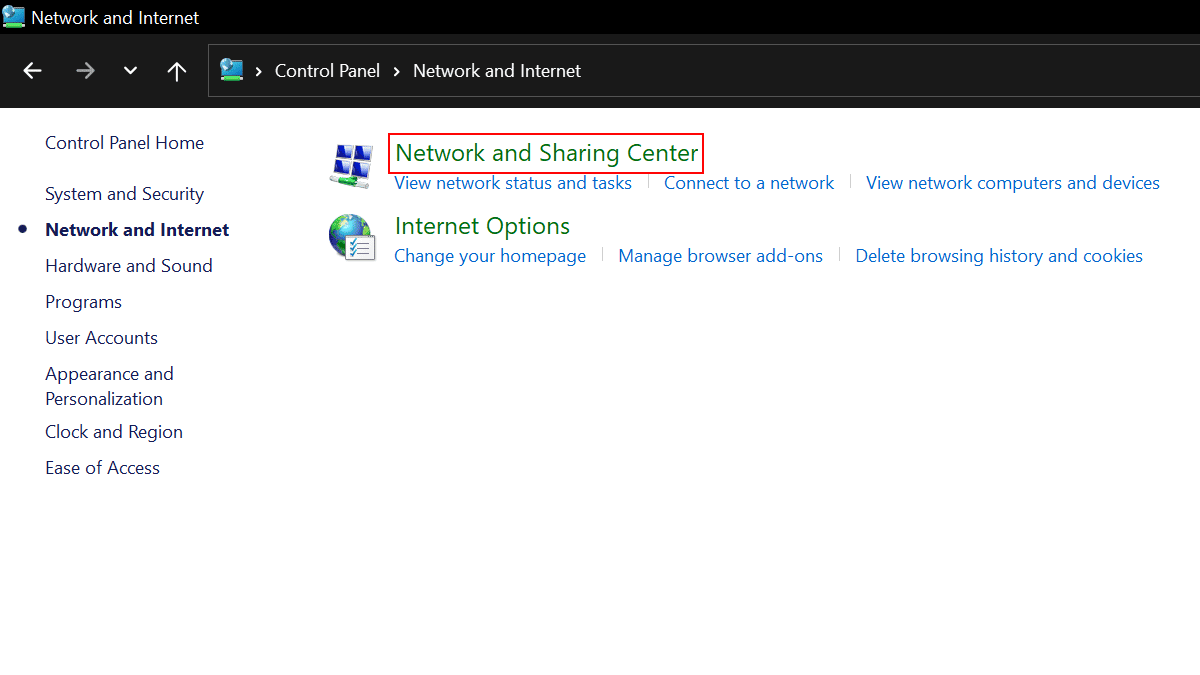Image resolution: width=1200 pixels, height=675 pixels.
Task: Click Delete browsing history and cookies
Action: click(998, 256)
